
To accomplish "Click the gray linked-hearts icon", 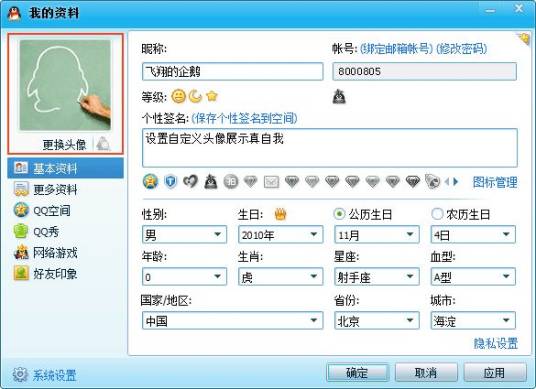I will pos(190,181).
